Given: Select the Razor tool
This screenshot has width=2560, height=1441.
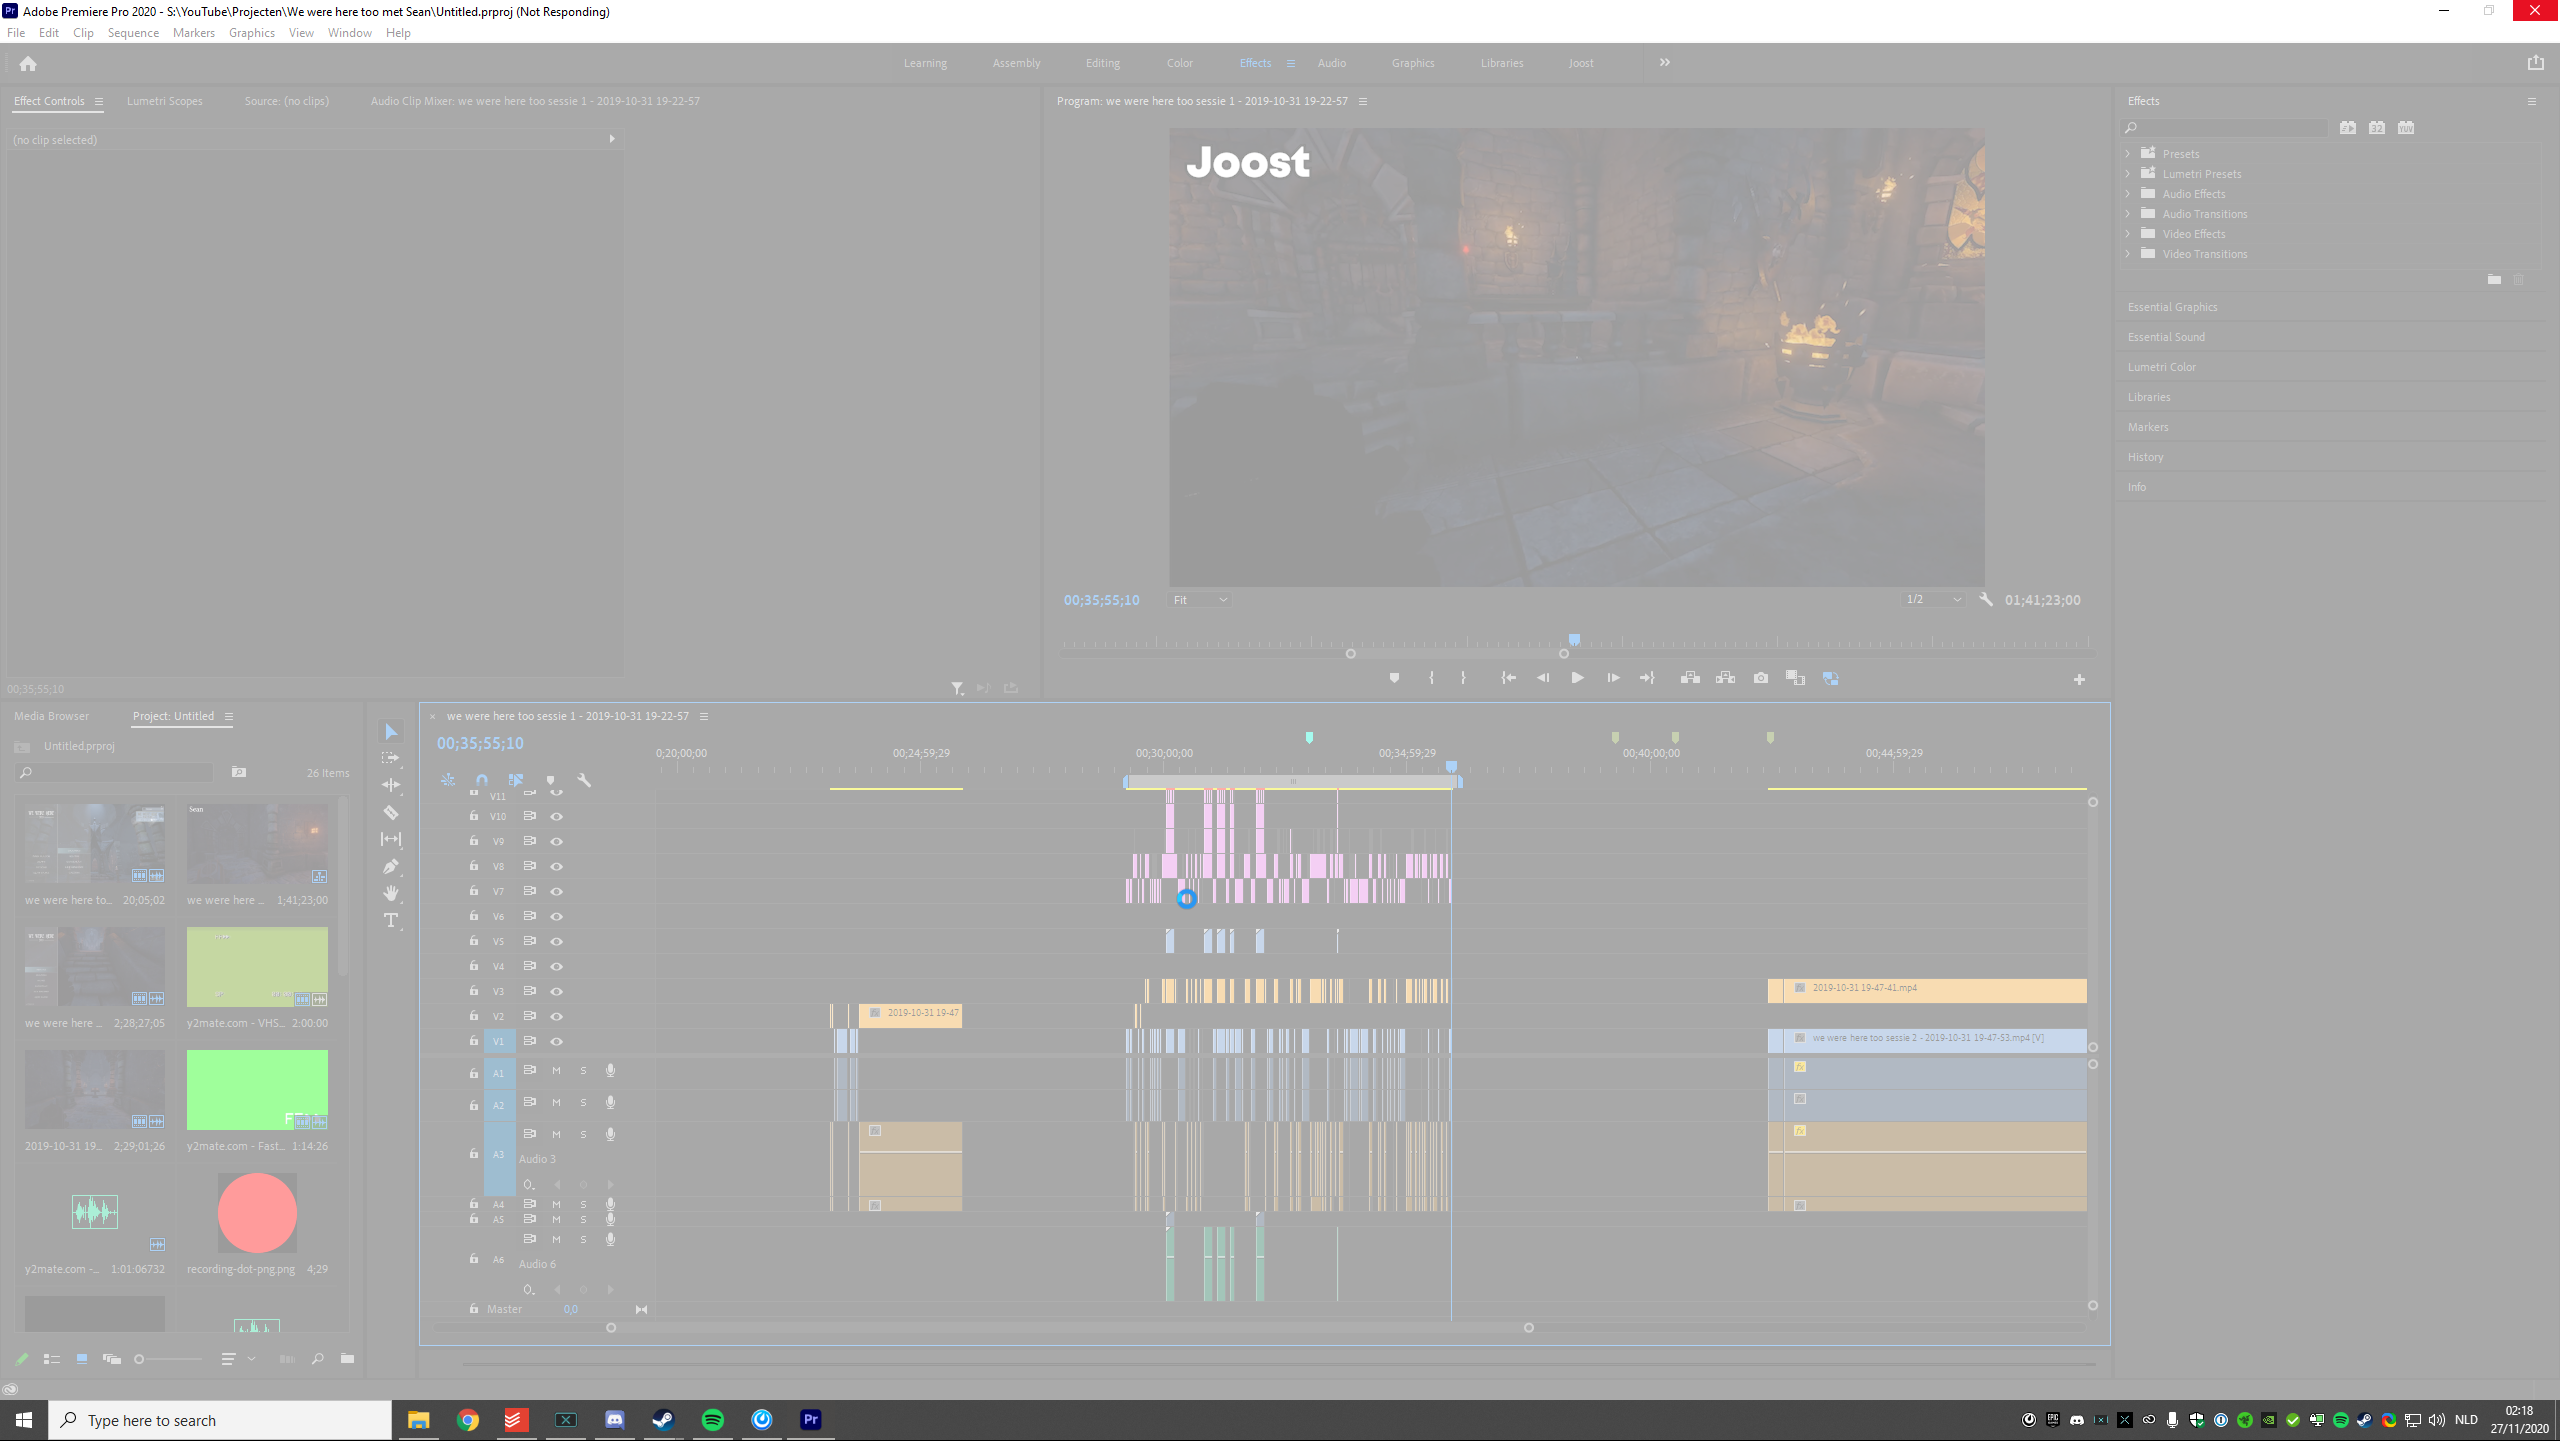Looking at the screenshot, I should 391,813.
